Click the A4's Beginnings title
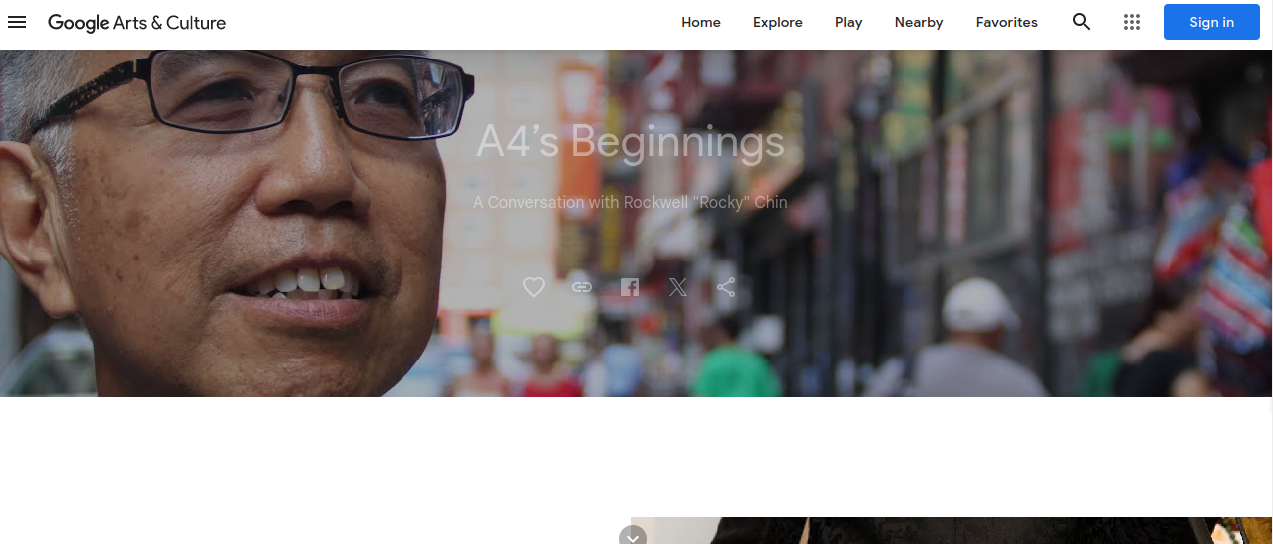 630,142
